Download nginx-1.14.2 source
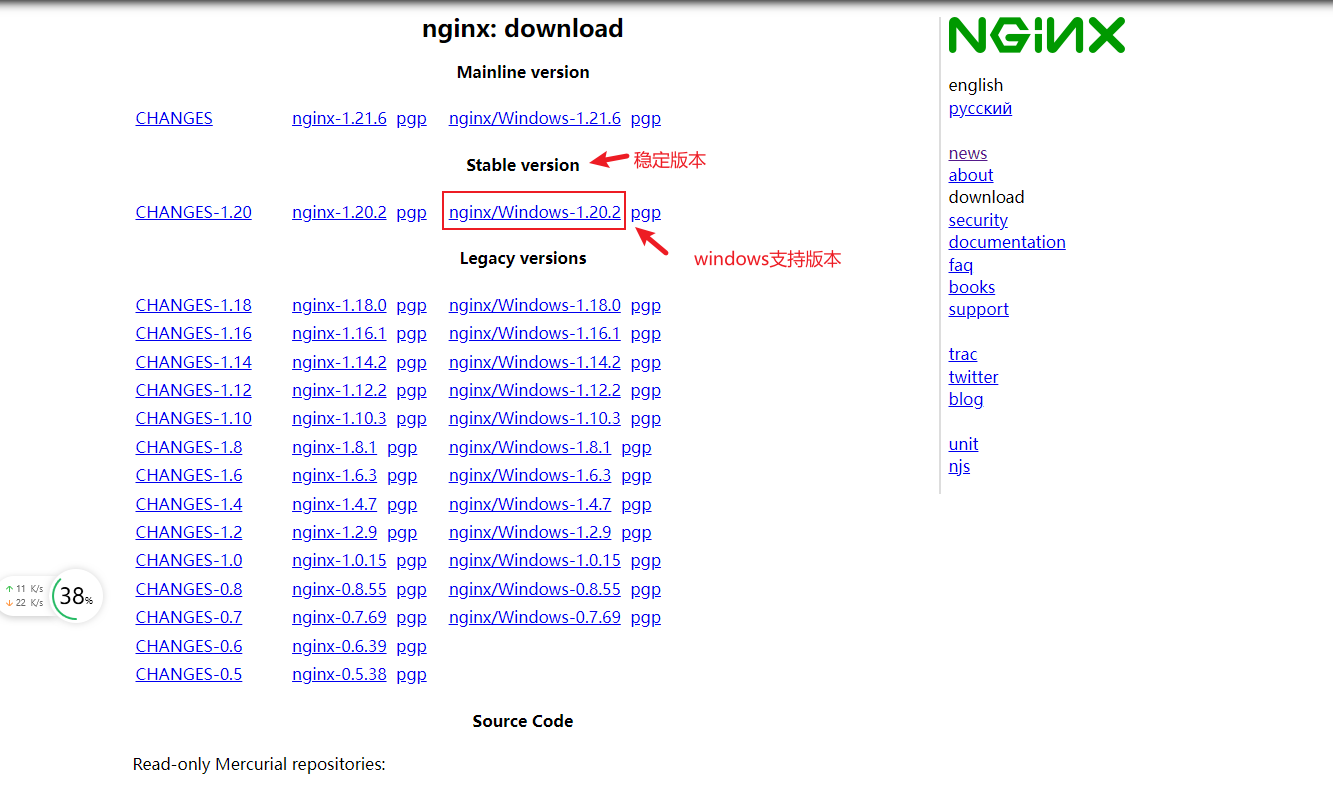 tap(339, 362)
